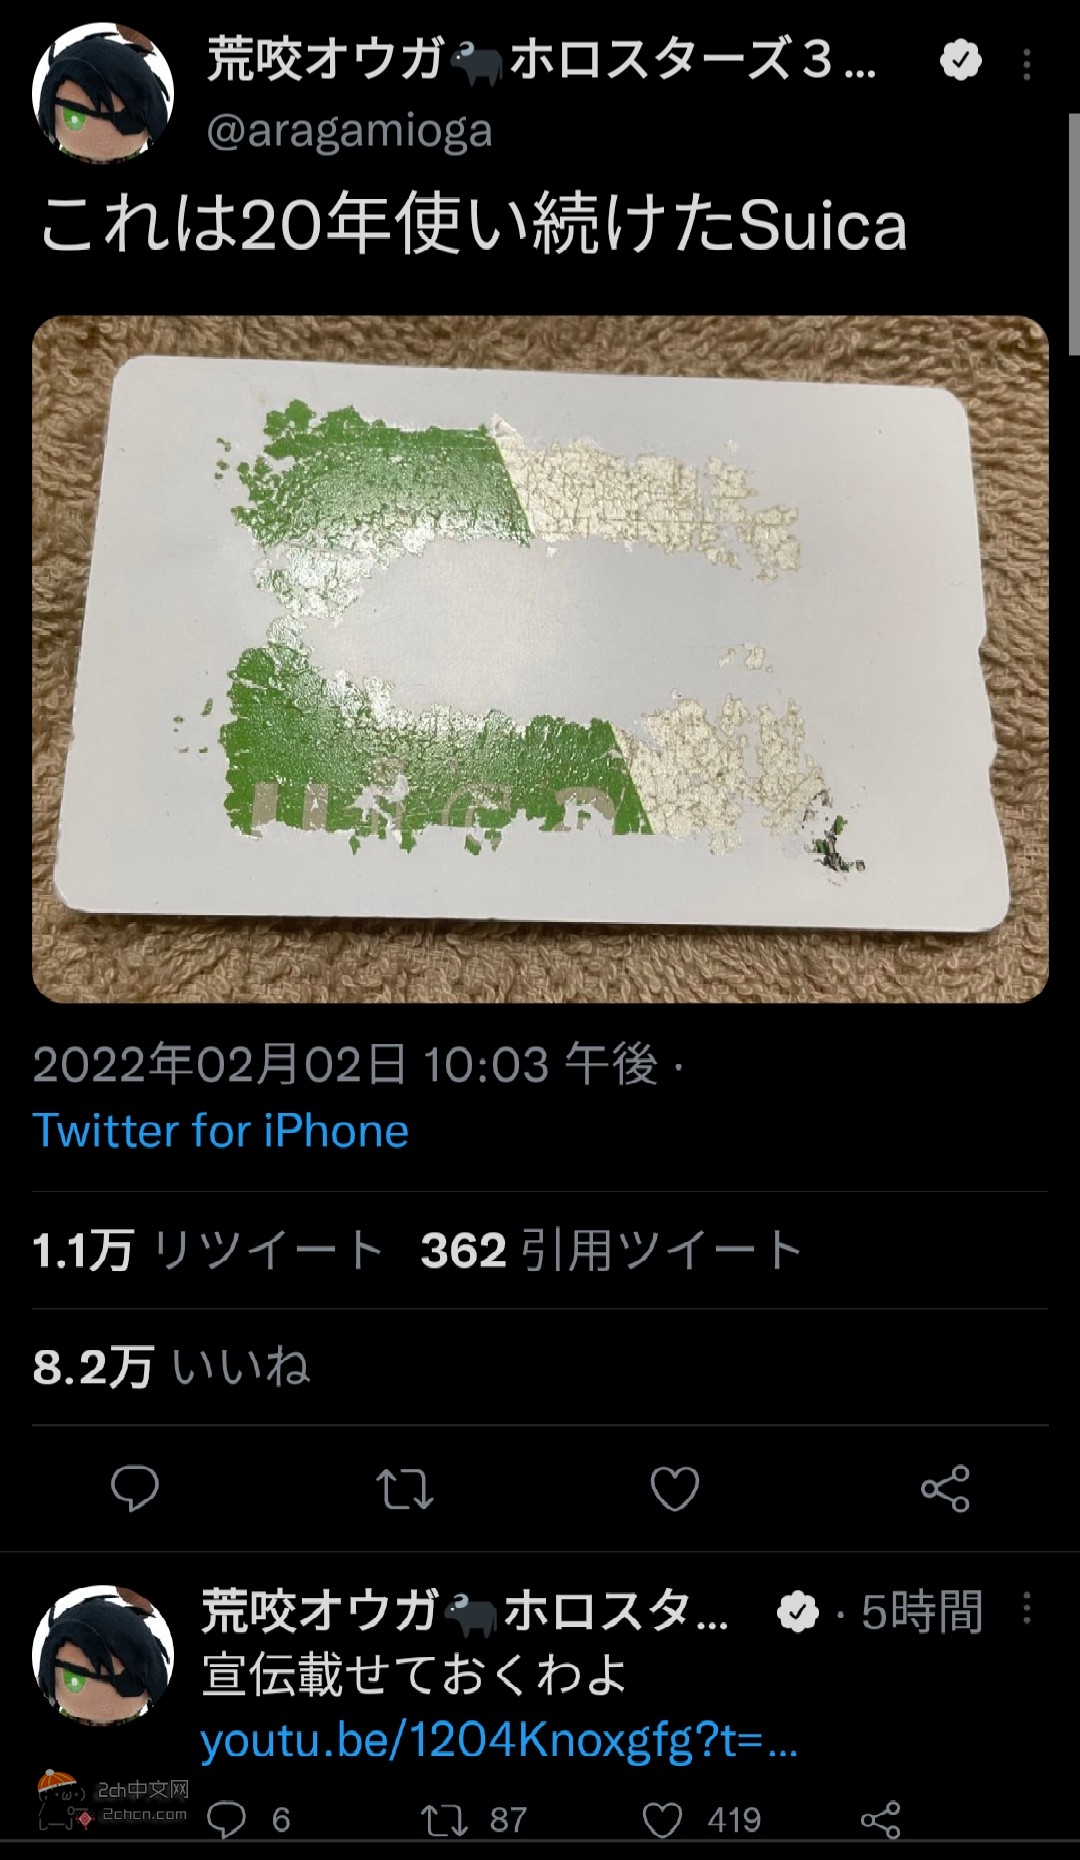The image size is (1080, 1860).
Task: Open the main tweet's more options menu
Action: pos(1026,65)
